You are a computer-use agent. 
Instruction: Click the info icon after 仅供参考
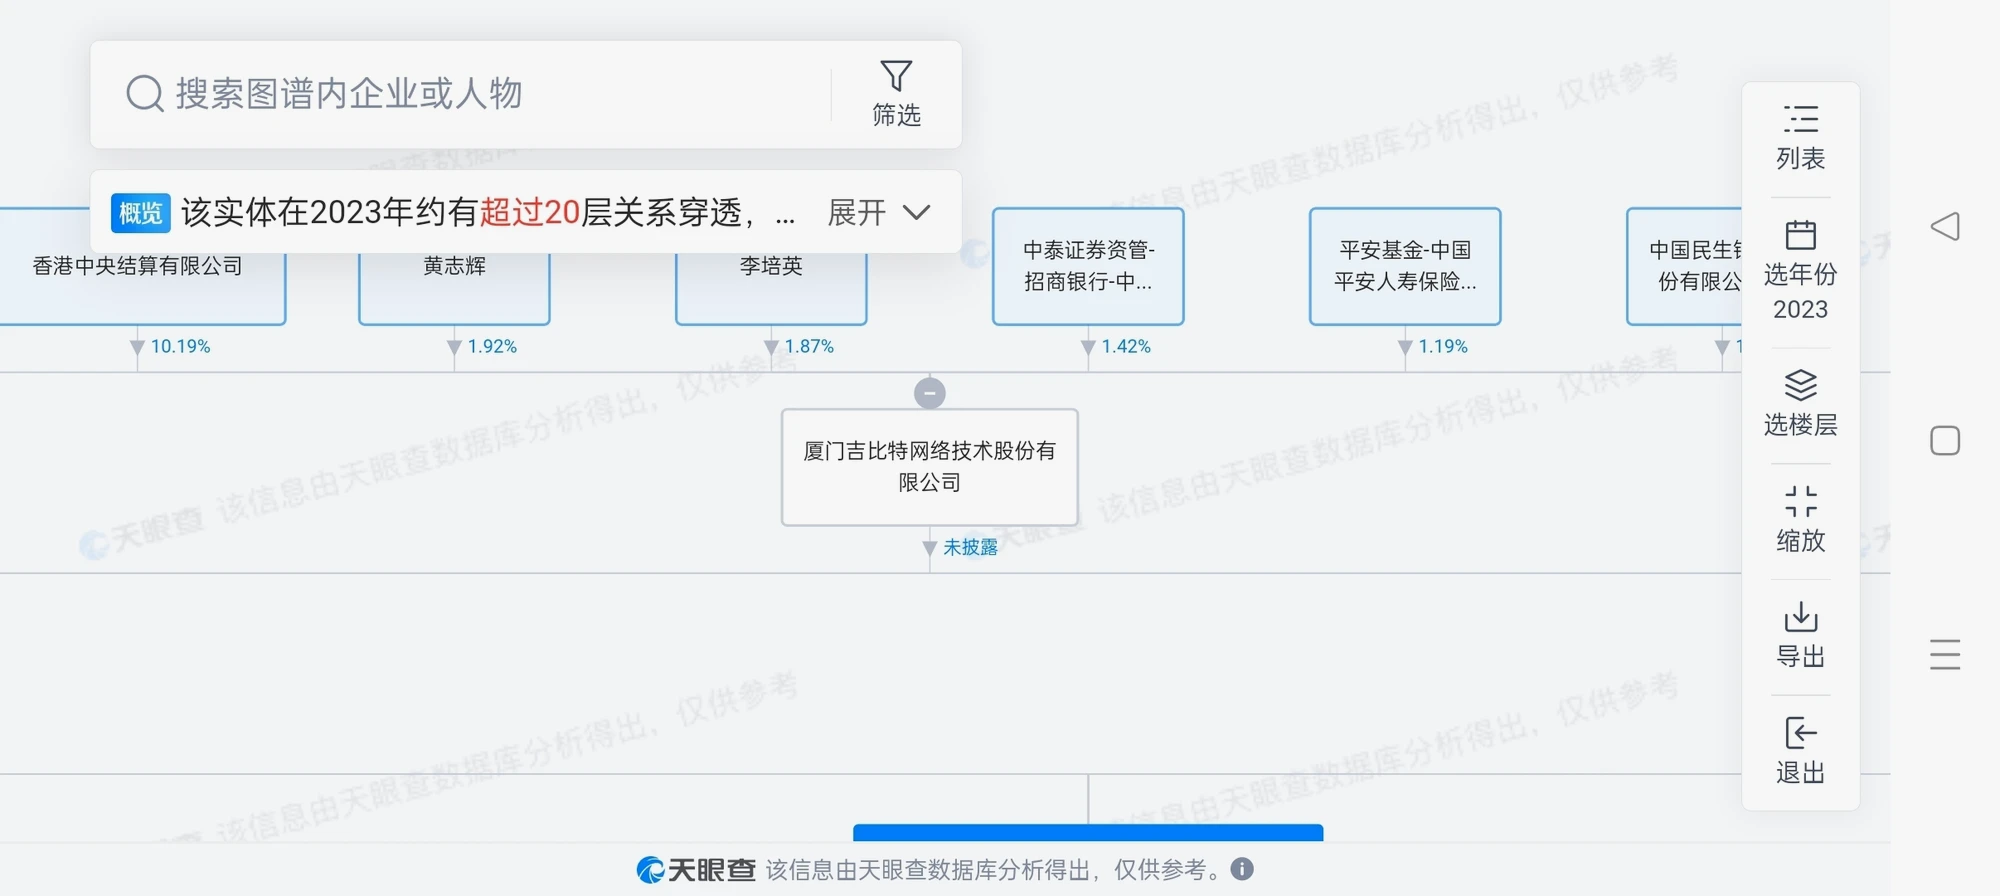pyautogui.click(x=1242, y=869)
